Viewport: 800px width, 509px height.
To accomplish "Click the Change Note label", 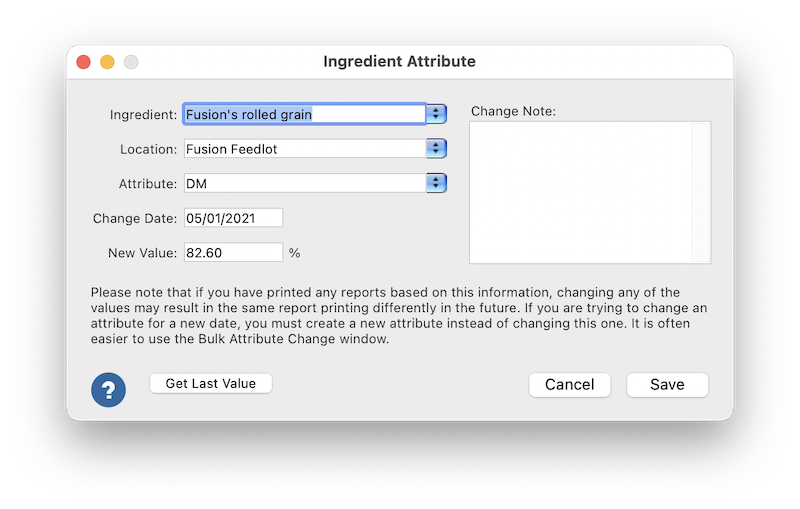I will tap(513, 111).
